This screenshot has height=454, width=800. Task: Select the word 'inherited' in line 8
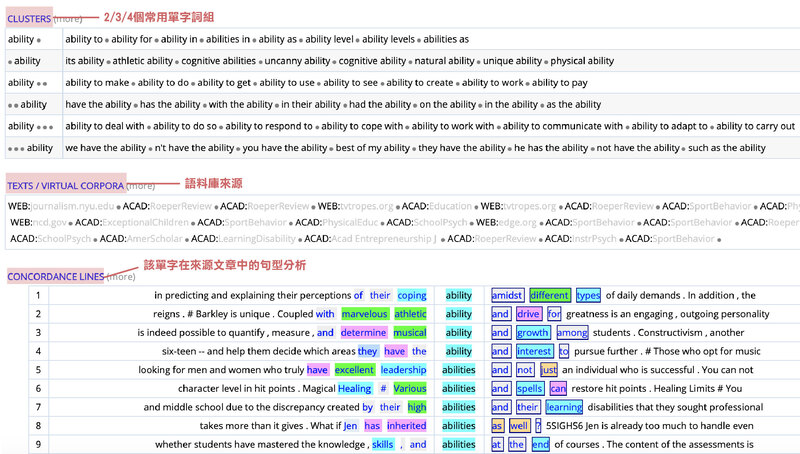tap(407, 426)
